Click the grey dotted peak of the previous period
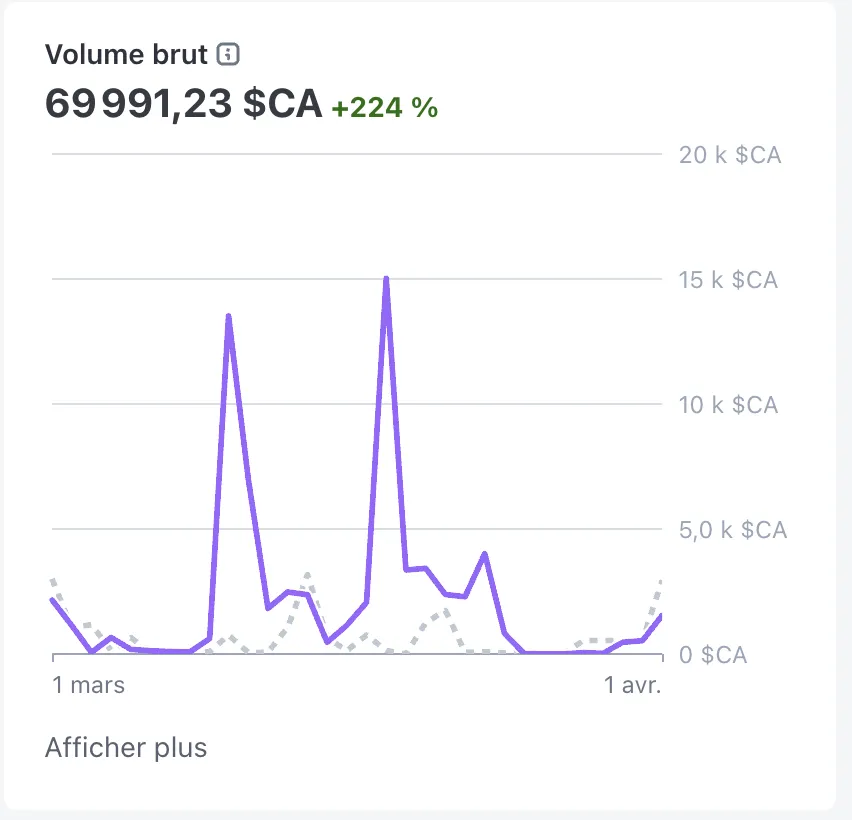The height and width of the screenshot is (820, 852). click(308, 575)
